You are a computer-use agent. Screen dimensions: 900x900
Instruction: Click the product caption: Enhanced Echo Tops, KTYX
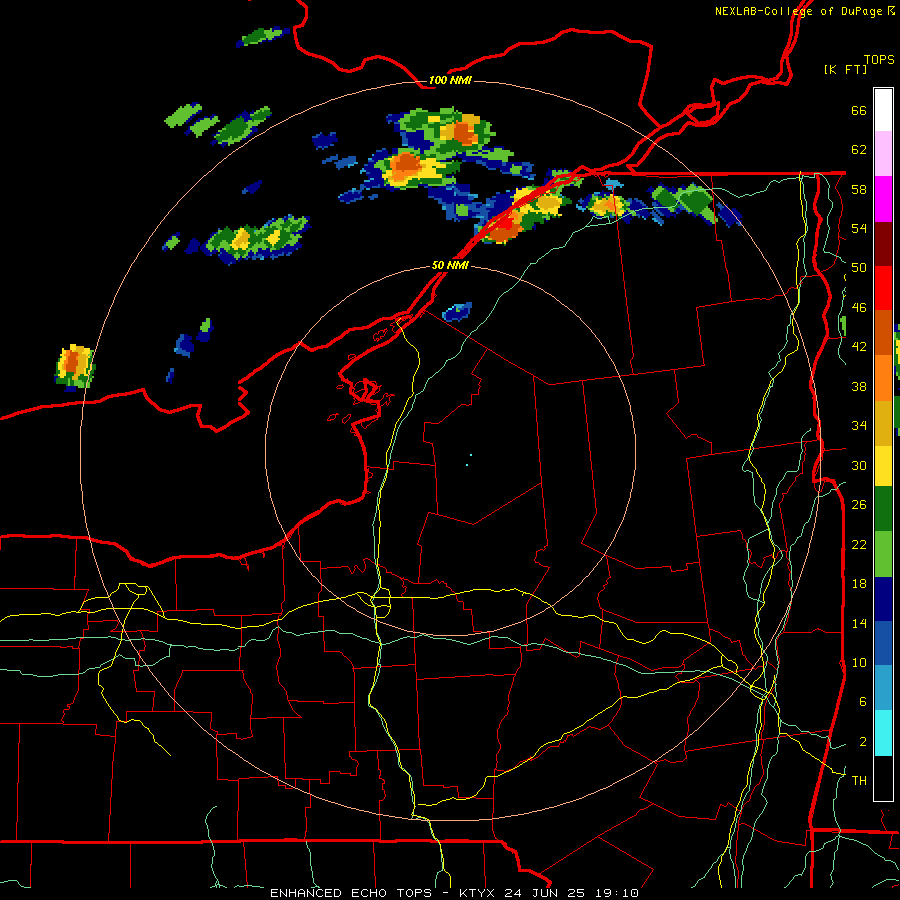(454, 893)
